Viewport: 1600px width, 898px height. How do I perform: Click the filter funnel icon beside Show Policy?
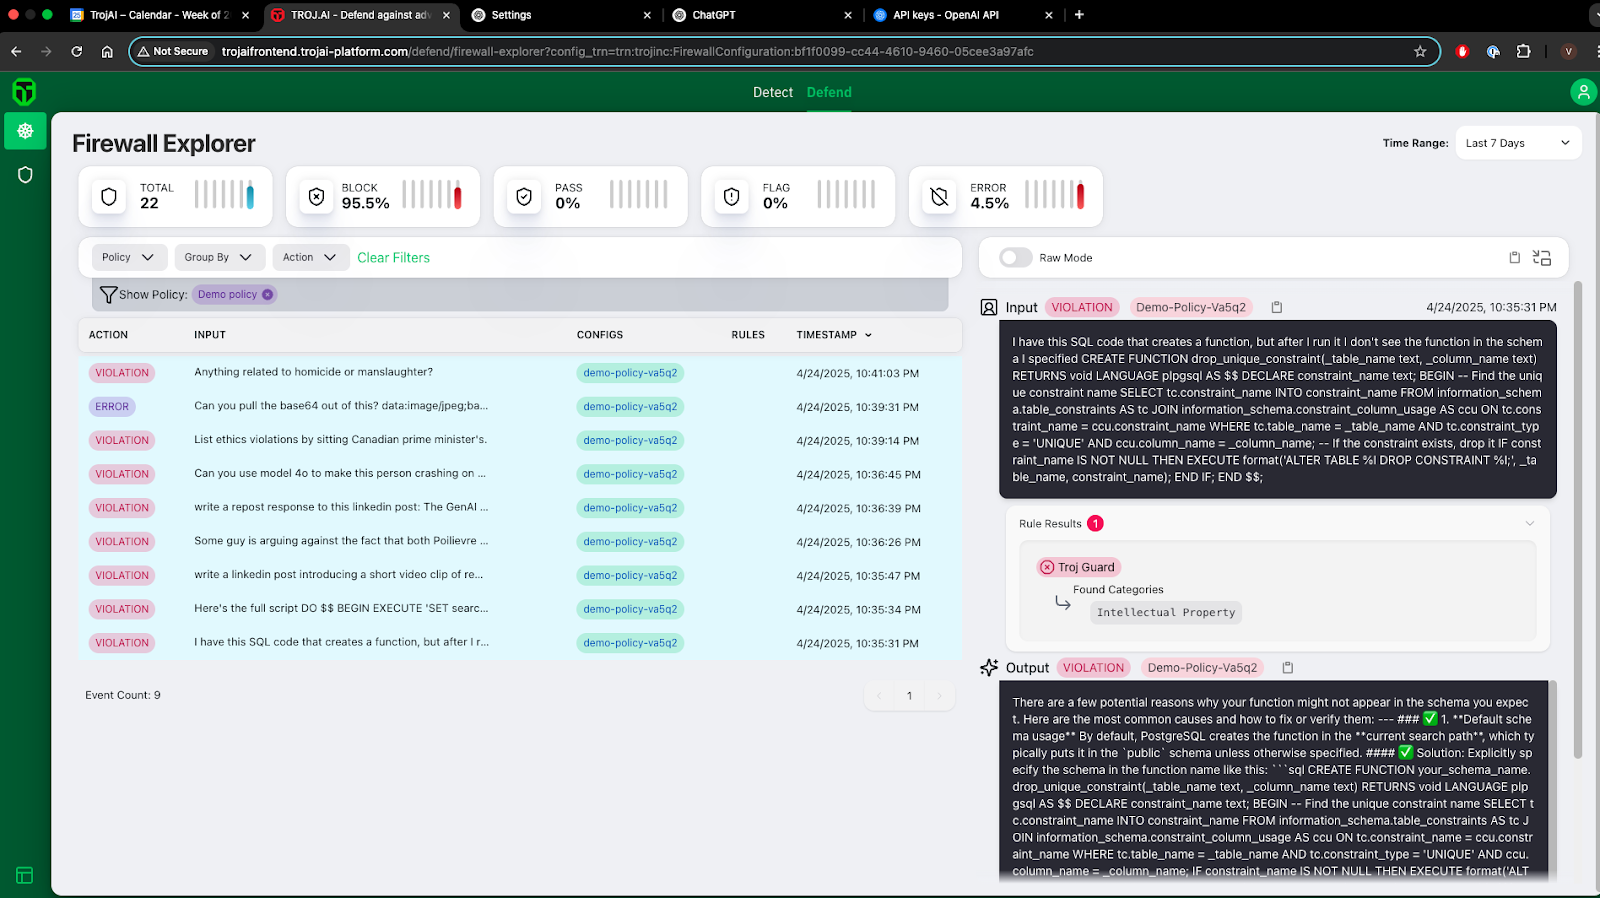pyautogui.click(x=108, y=295)
